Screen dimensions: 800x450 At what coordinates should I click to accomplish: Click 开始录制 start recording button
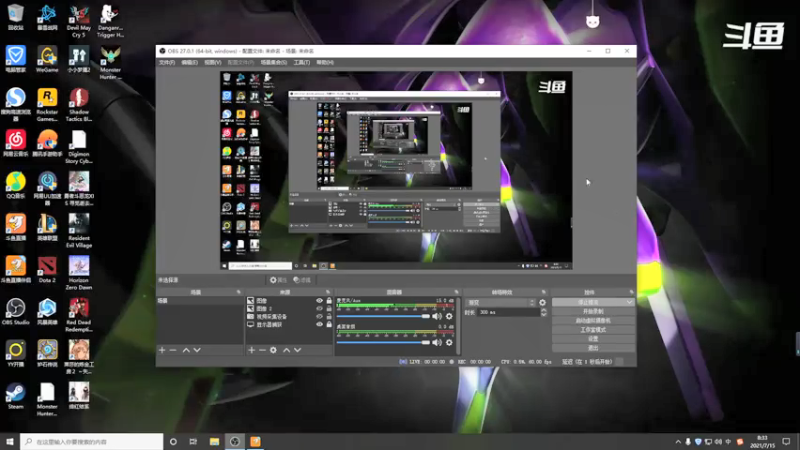[x=593, y=311]
